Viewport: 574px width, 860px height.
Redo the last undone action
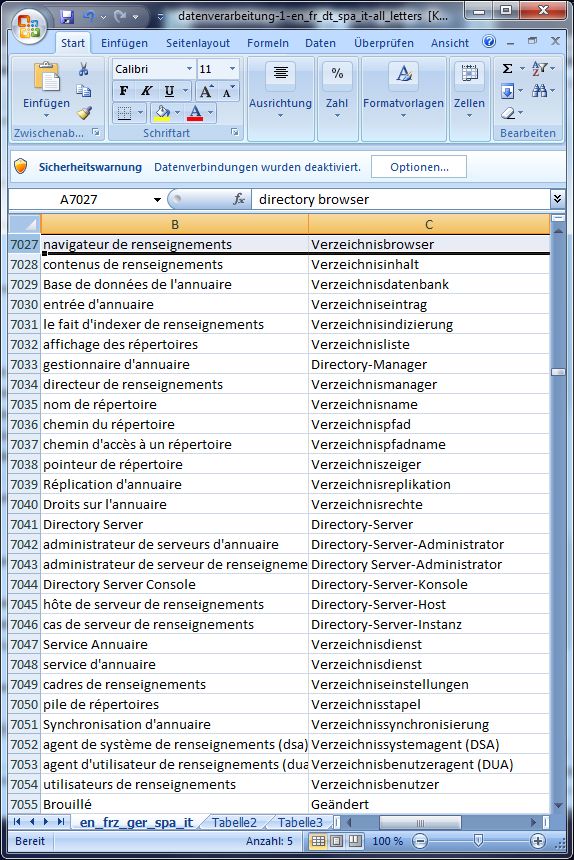(x=120, y=16)
